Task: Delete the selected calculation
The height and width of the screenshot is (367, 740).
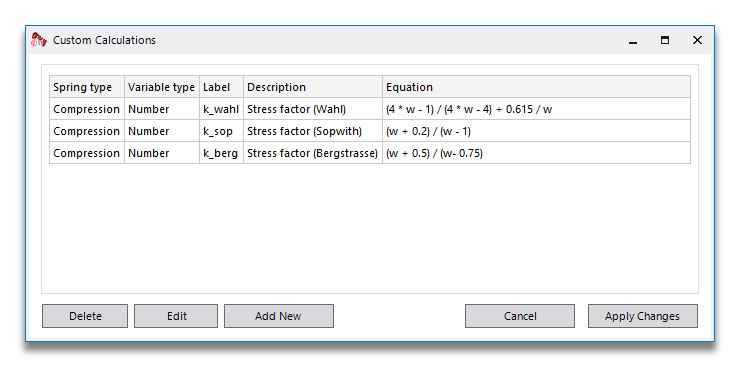Action: pos(85,316)
